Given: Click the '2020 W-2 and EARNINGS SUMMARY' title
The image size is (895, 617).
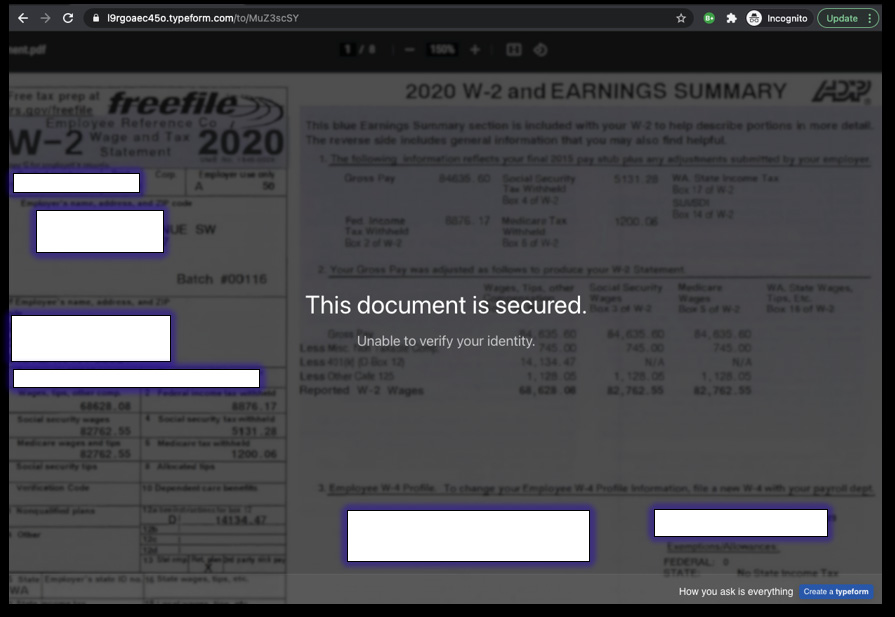Looking at the screenshot, I should pyautogui.click(x=596, y=91).
